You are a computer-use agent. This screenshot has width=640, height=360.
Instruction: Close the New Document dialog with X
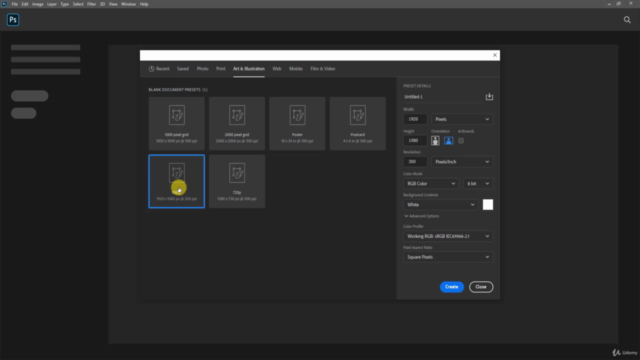click(495, 55)
